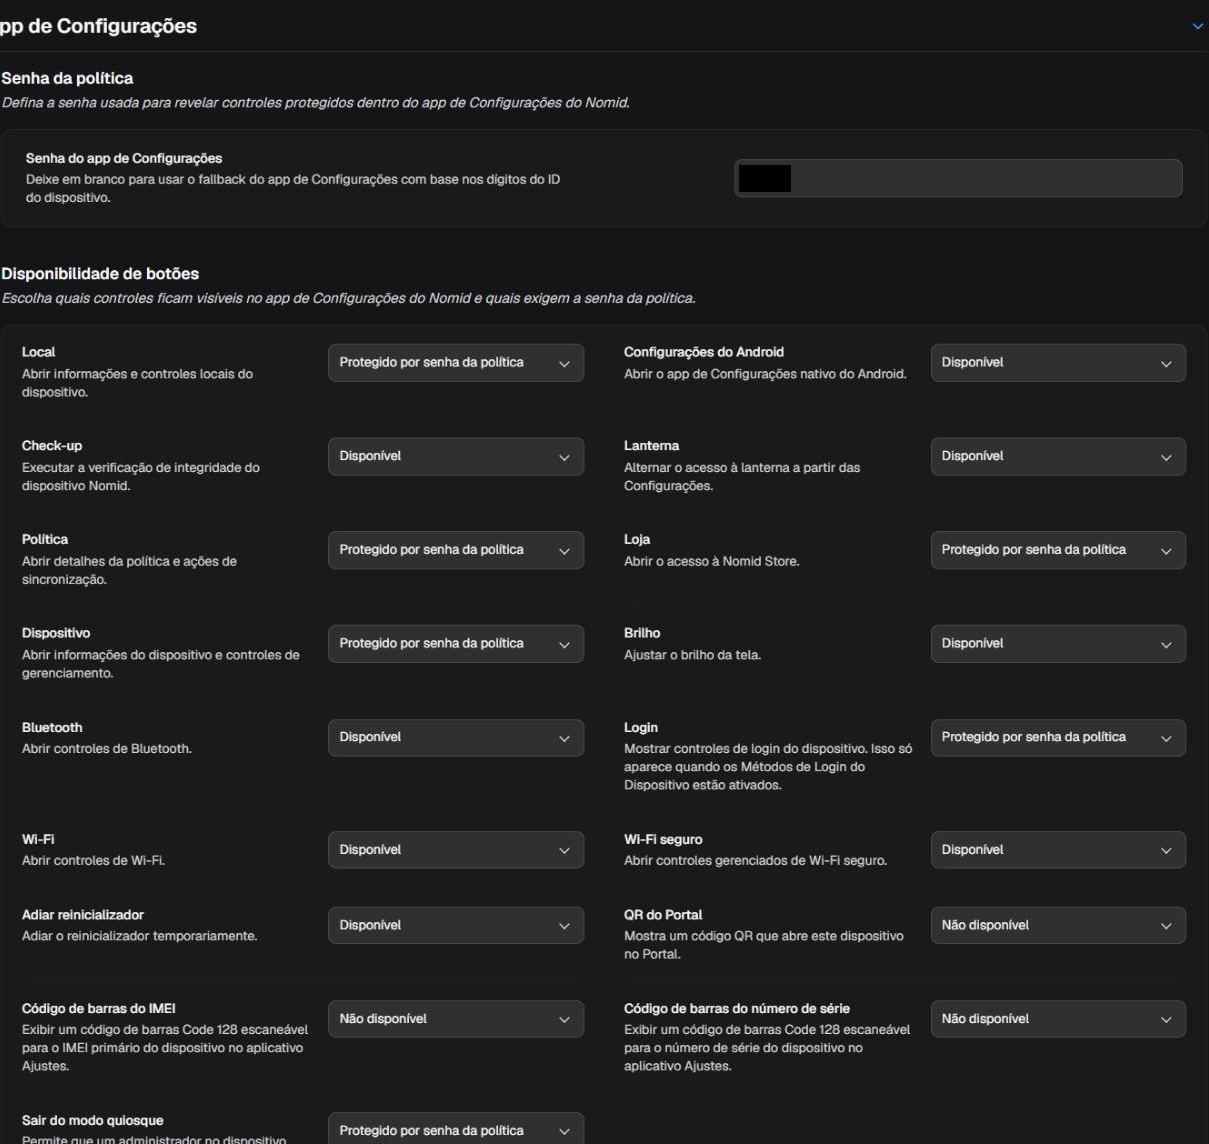This screenshot has height=1144, width=1209.
Task: Open the QR do Portal dropdown
Action: pos(1058,925)
